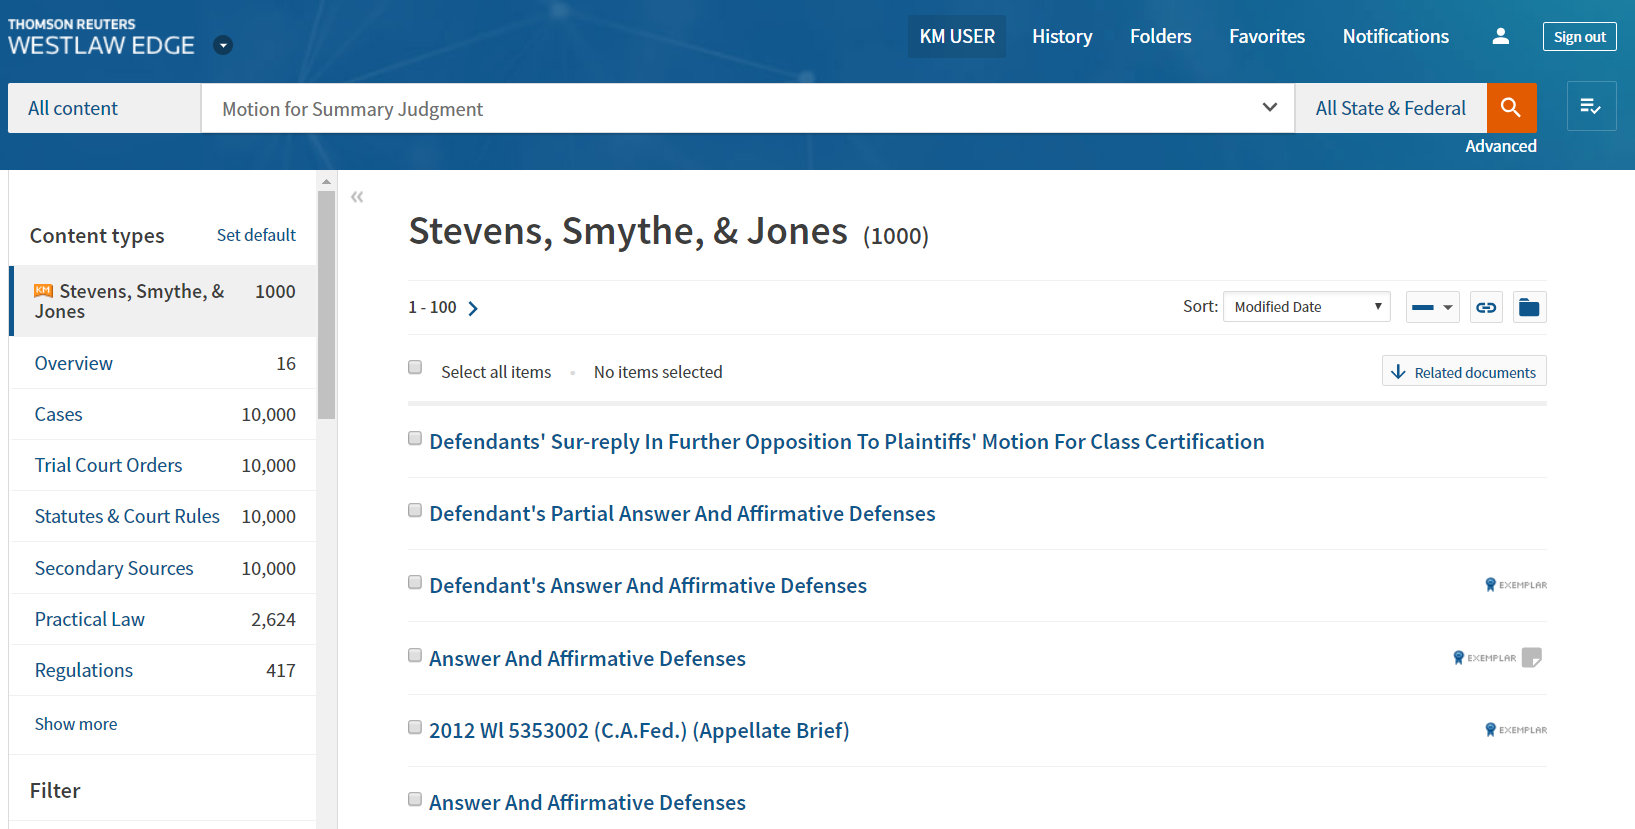This screenshot has height=829, width=1635.
Task: Click the sidebar scrollbar thumb
Action: [326, 304]
